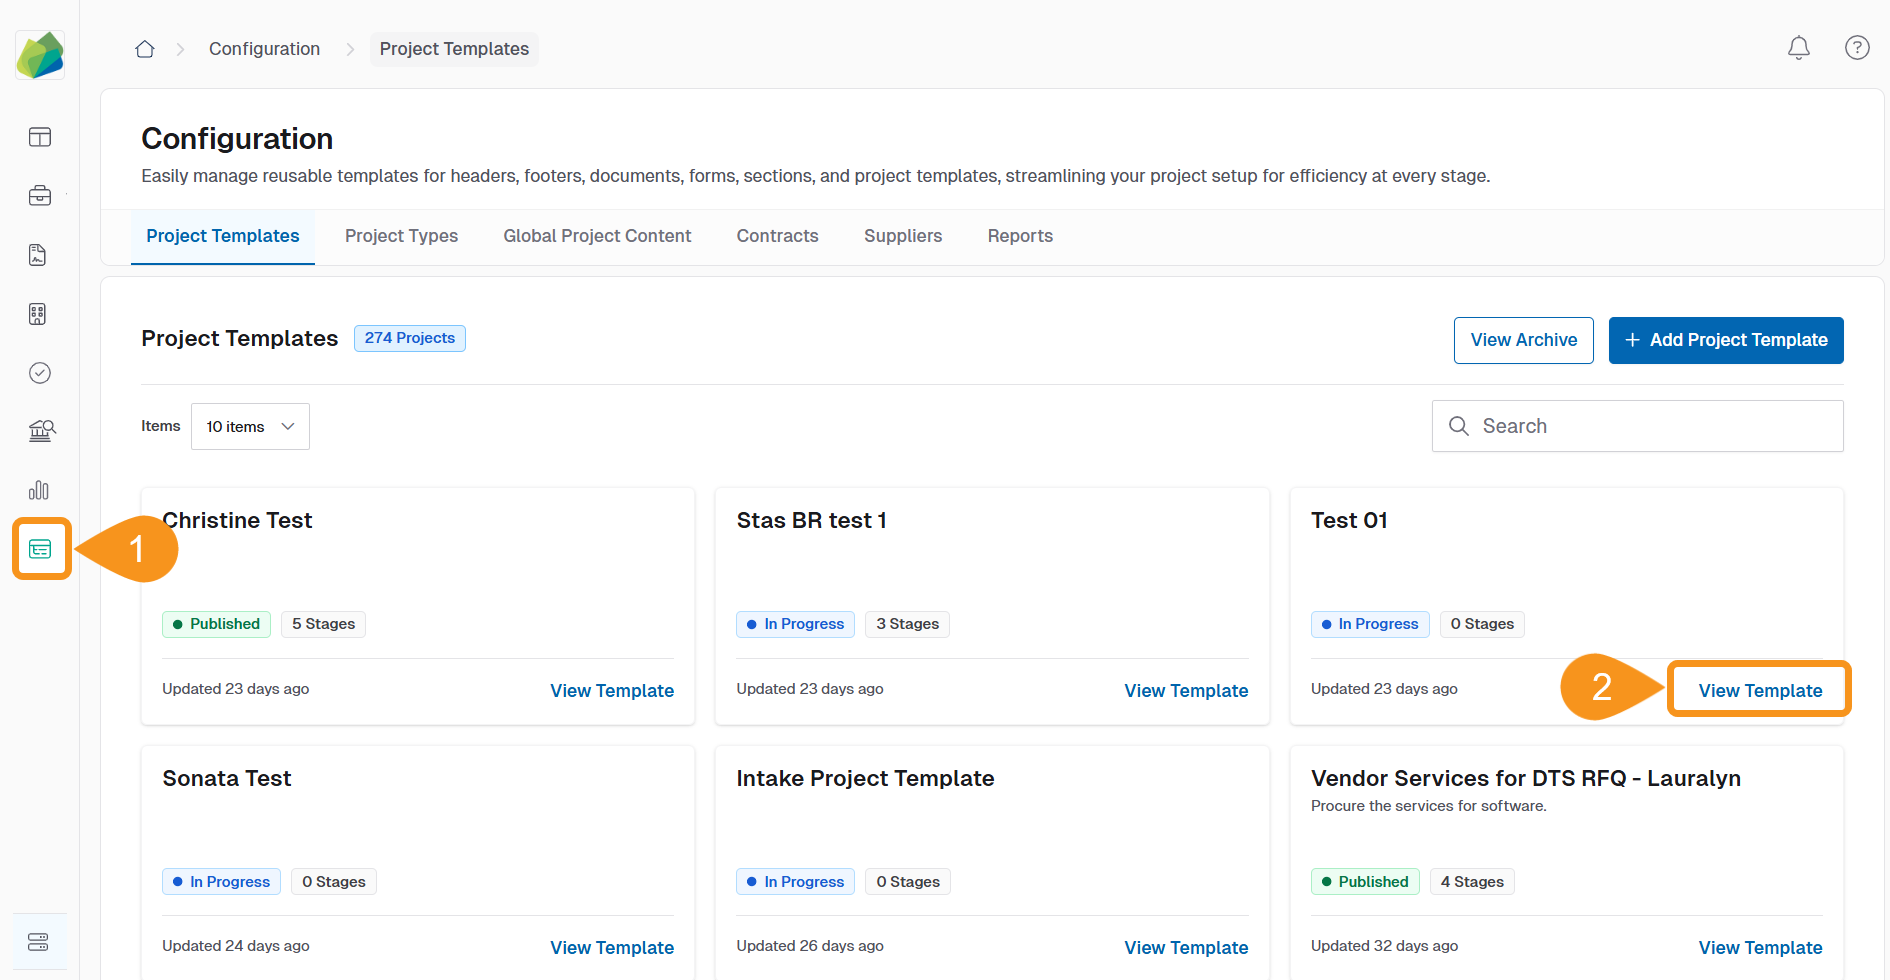Select the briefcase projects icon

(x=39, y=196)
